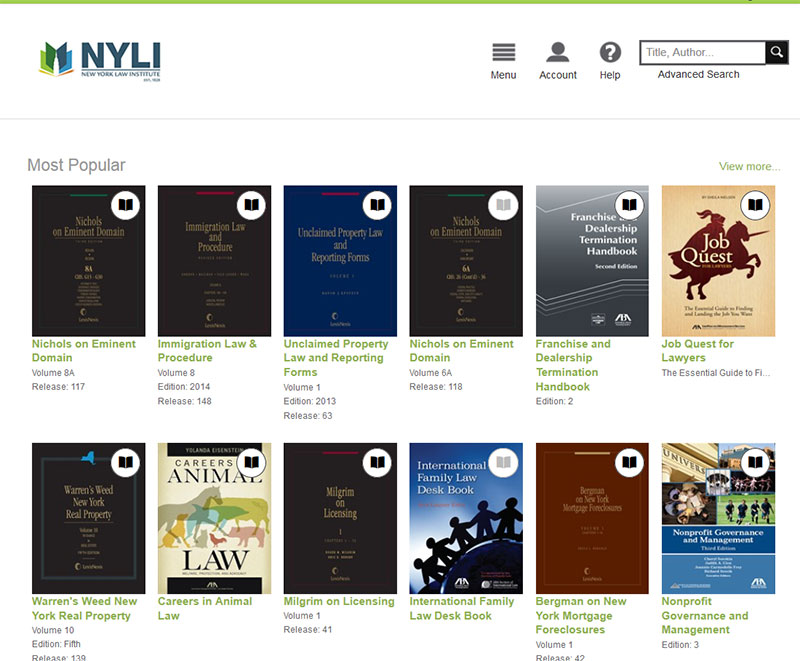The width and height of the screenshot is (800, 661).
Task: Click the 'Release: 63' text
Action: click(x=308, y=416)
